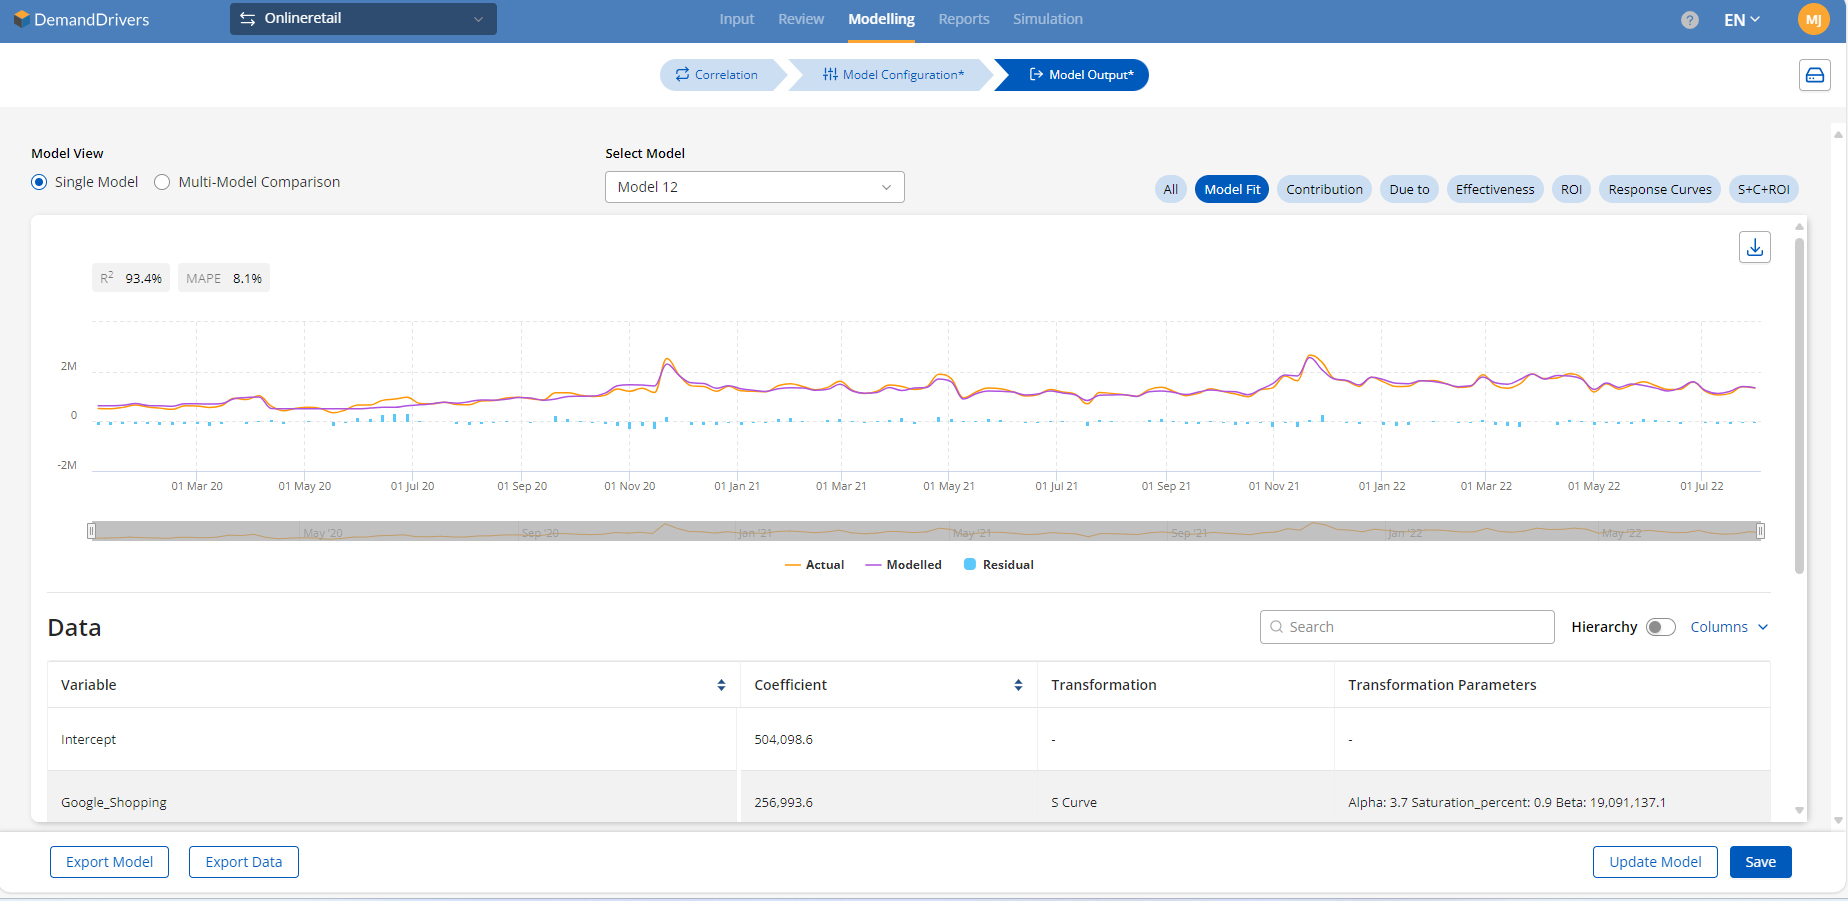
Task: Select the Single Model radio button
Action: (39, 182)
